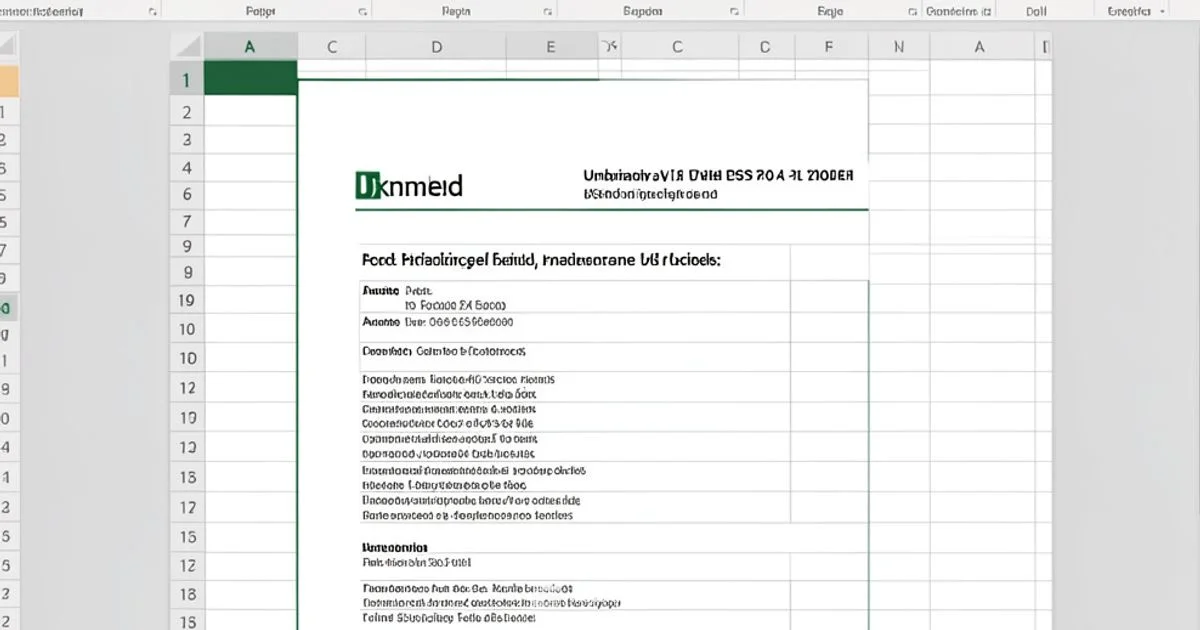The image size is (1200, 630).
Task: Select the column F header
Action: tap(828, 46)
